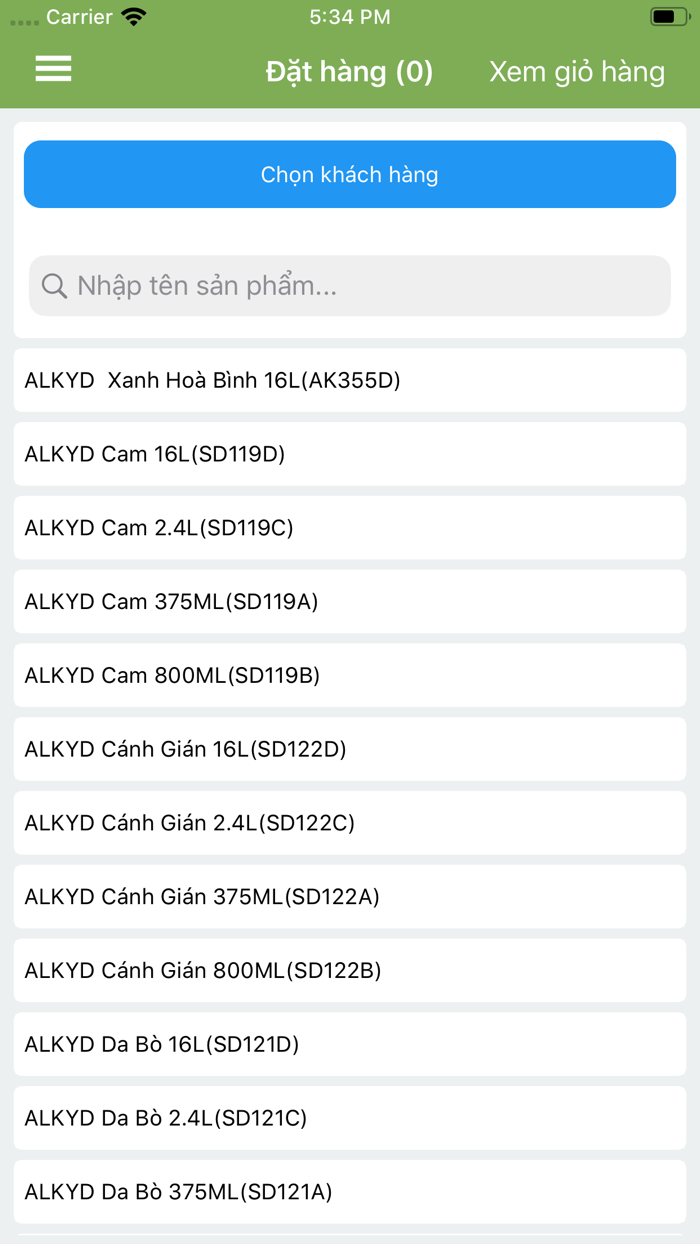Choose ALKYD Cánh Gián 2.4L(SD122C)
The width and height of the screenshot is (700, 1244).
click(349, 823)
